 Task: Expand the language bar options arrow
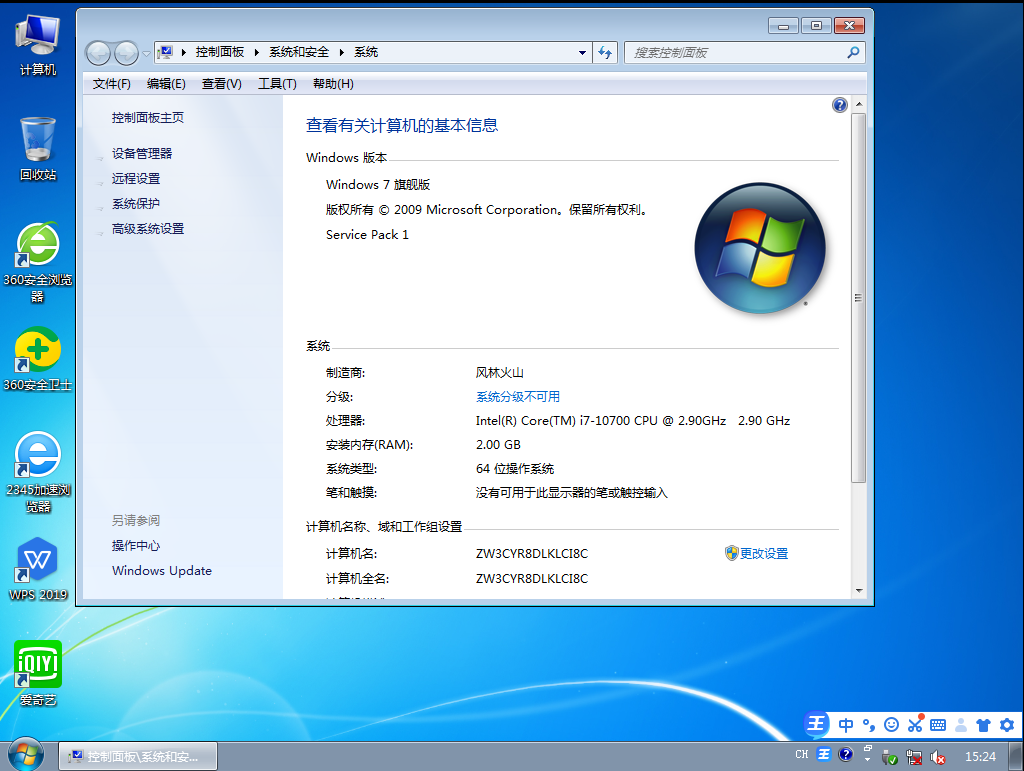(x=867, y=760)
